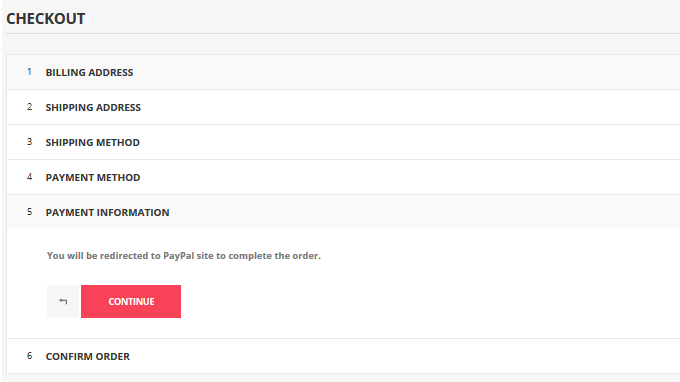The image size is (680, 382).
Task: Open the Payment Method step header
Action: point(93,178)
